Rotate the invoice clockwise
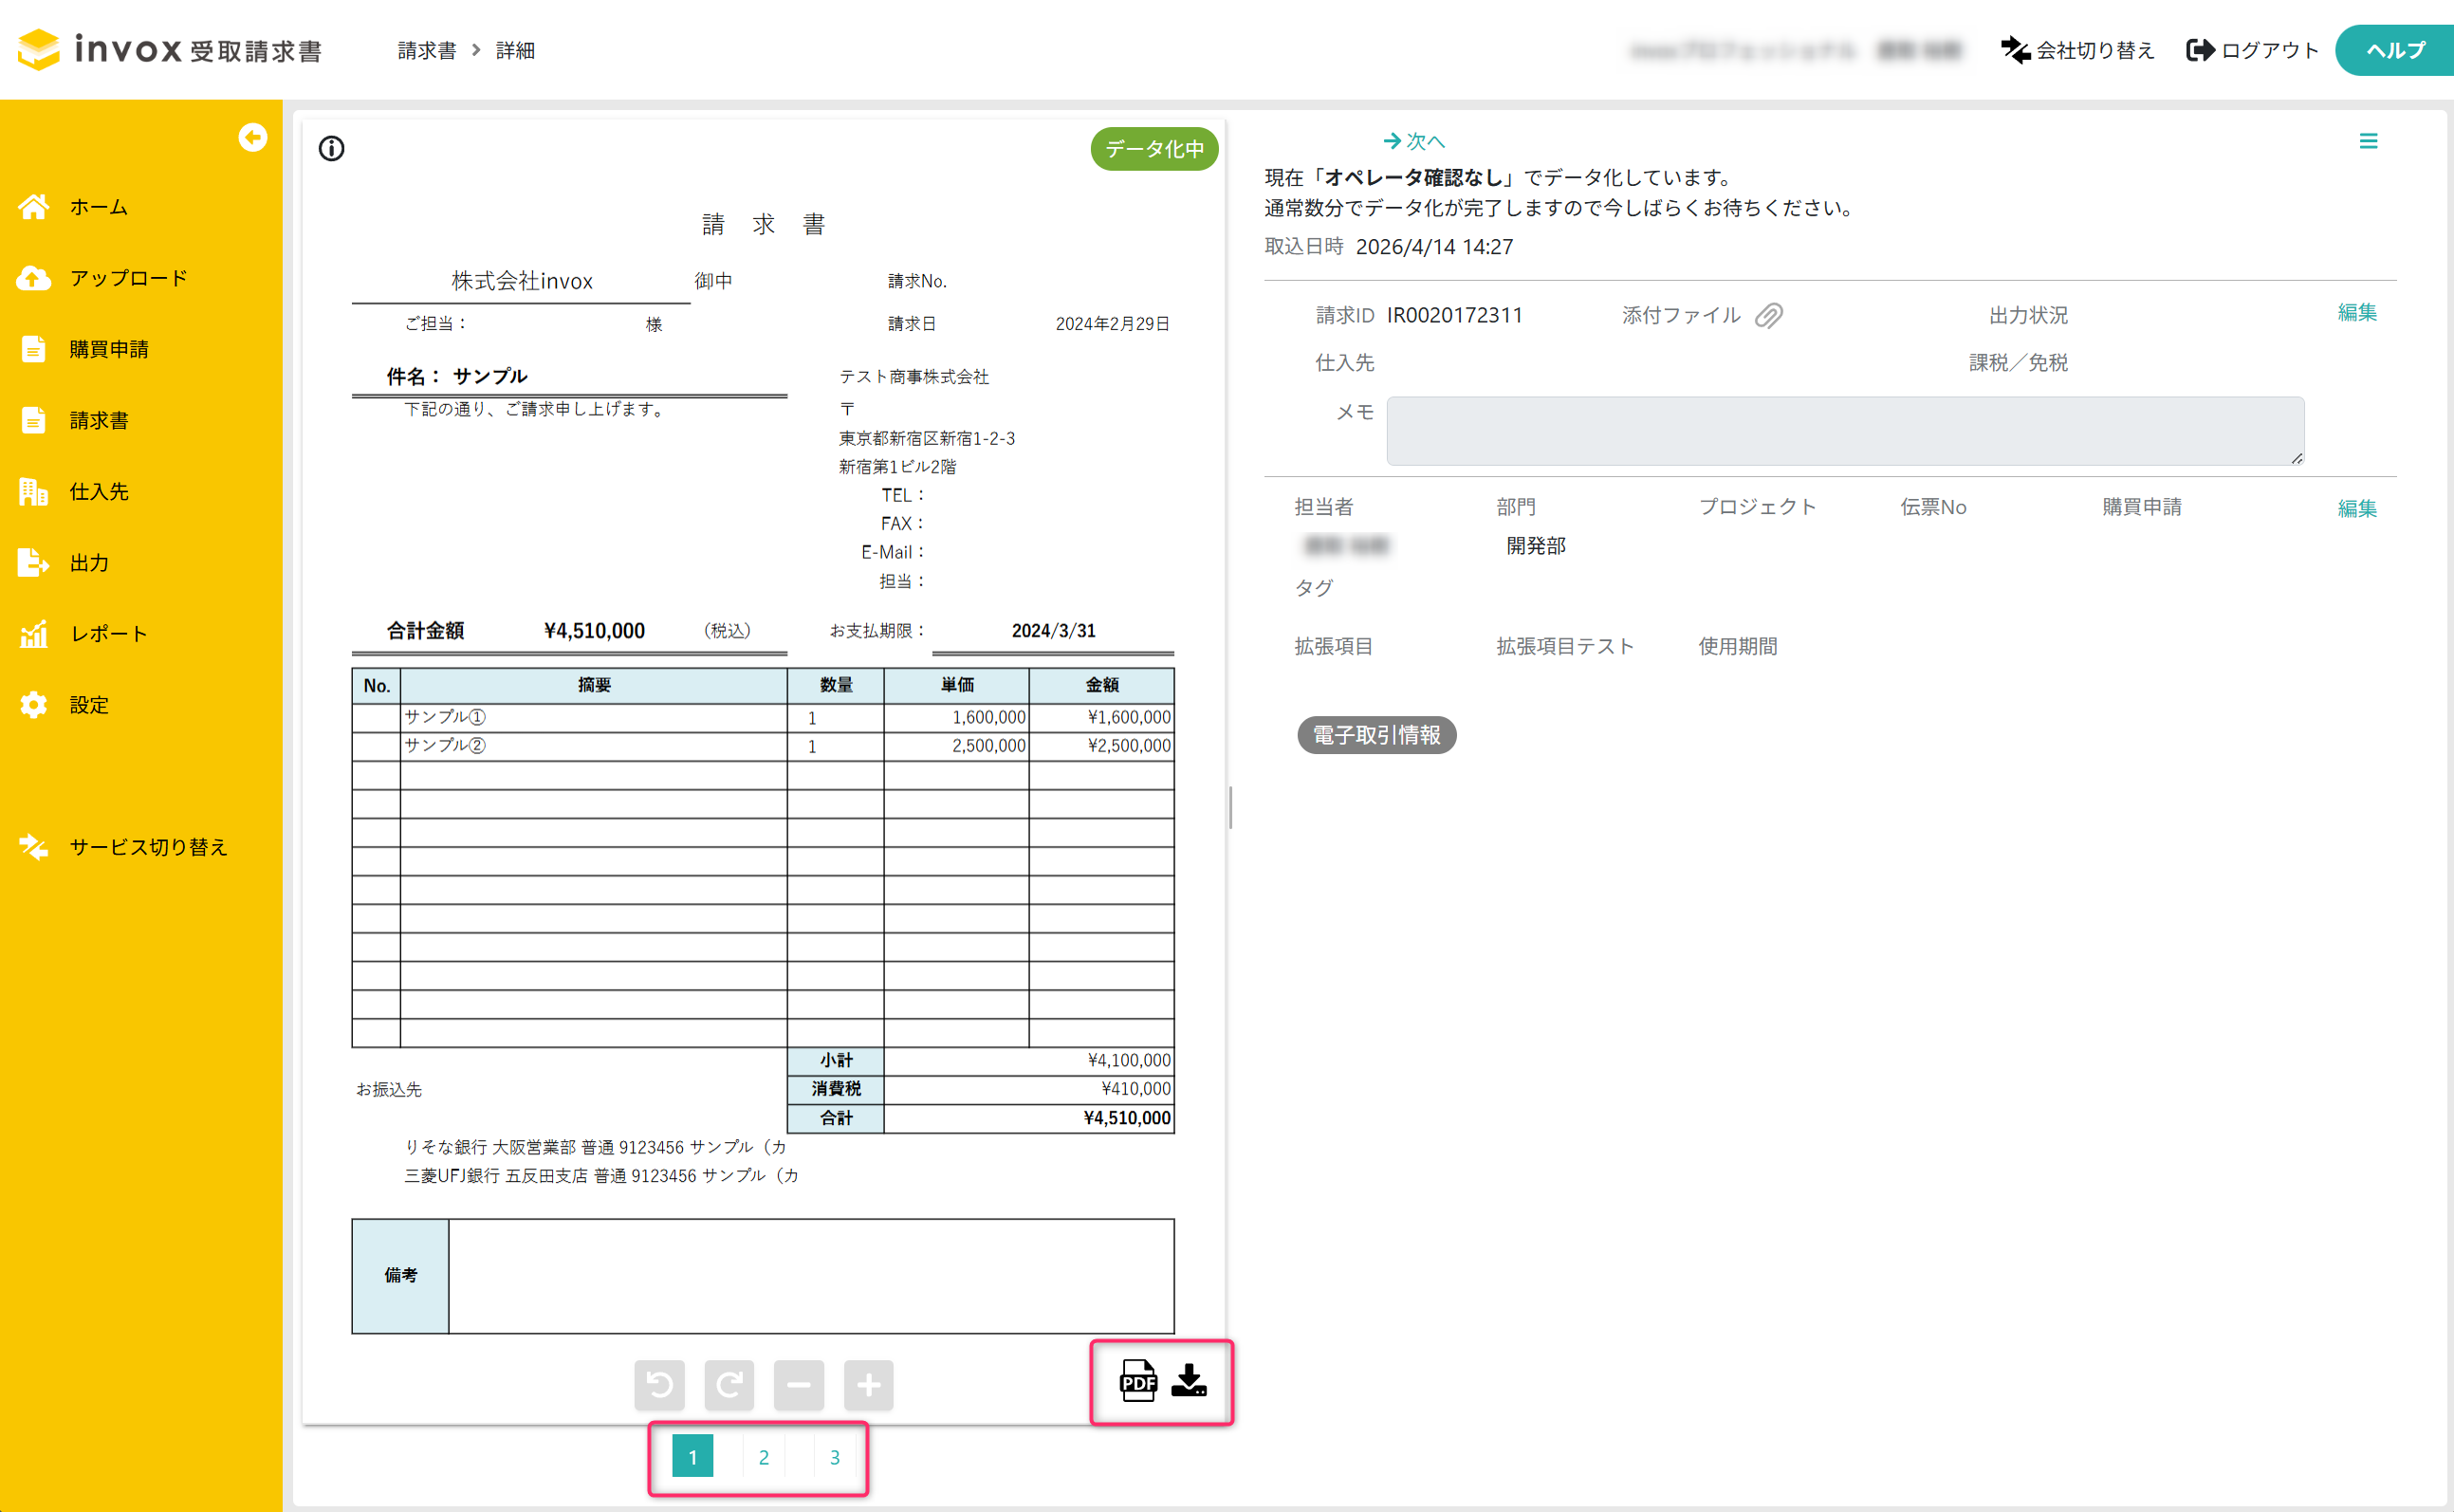 pyautogui.click(x=729, y=1385)
